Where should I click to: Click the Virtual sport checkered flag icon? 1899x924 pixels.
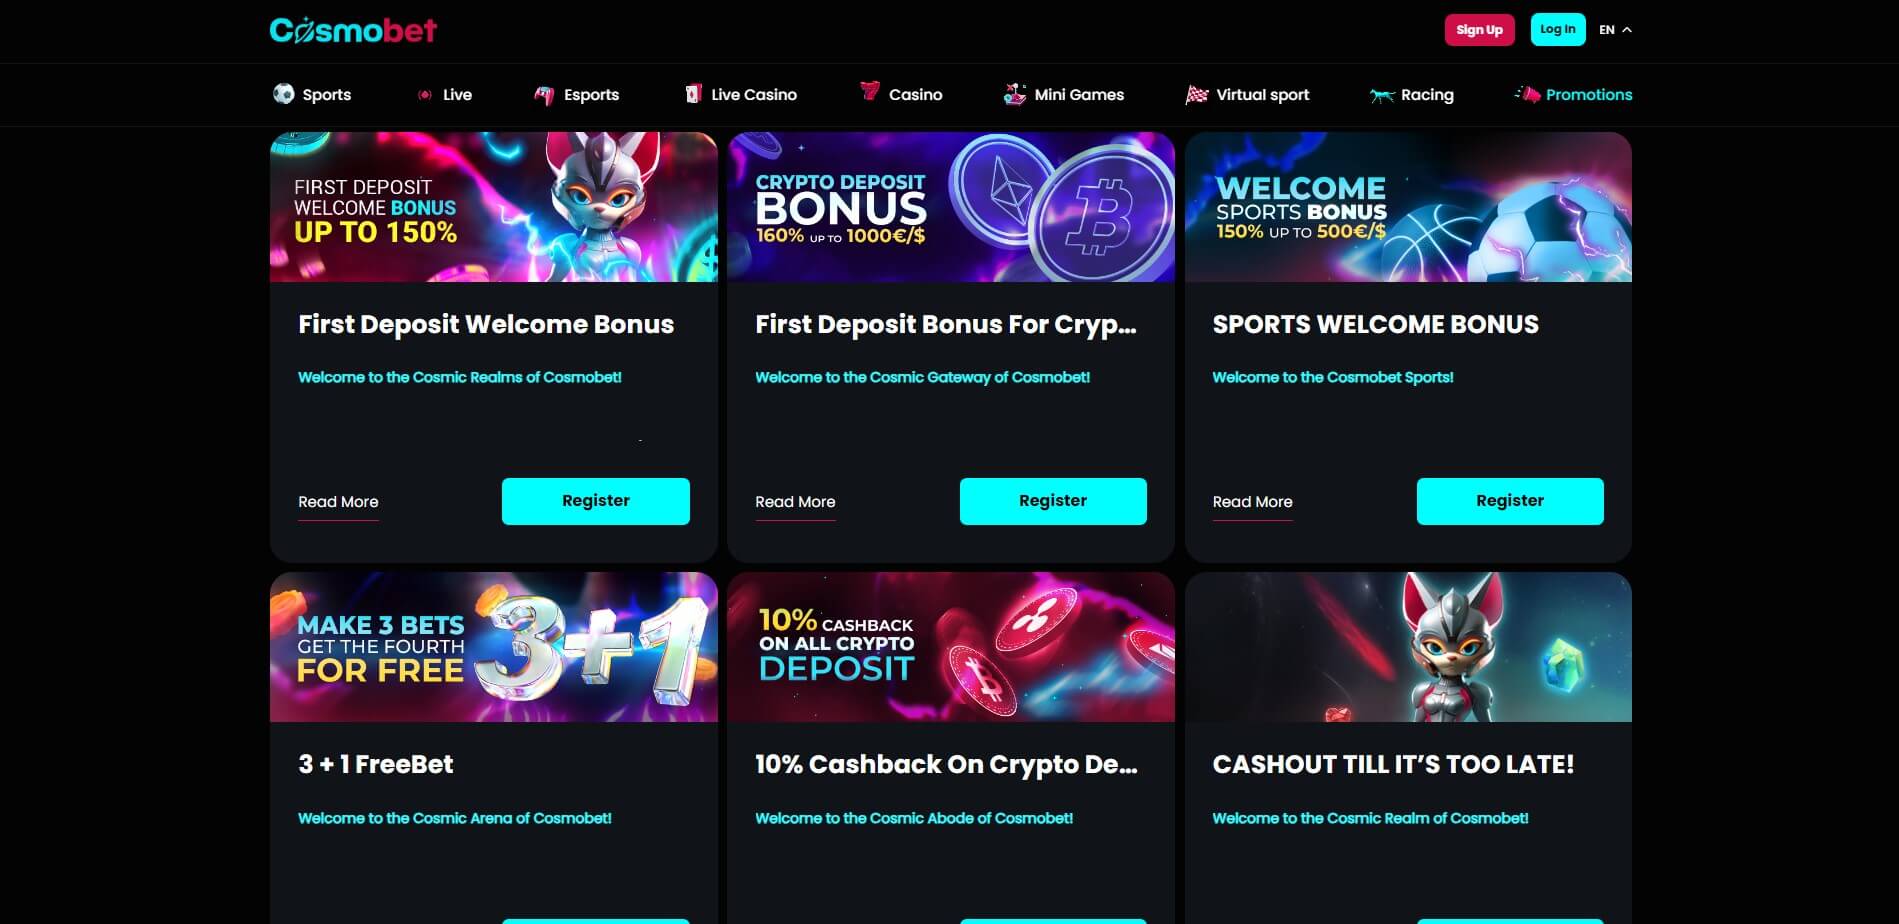(x=1197, y=95)
